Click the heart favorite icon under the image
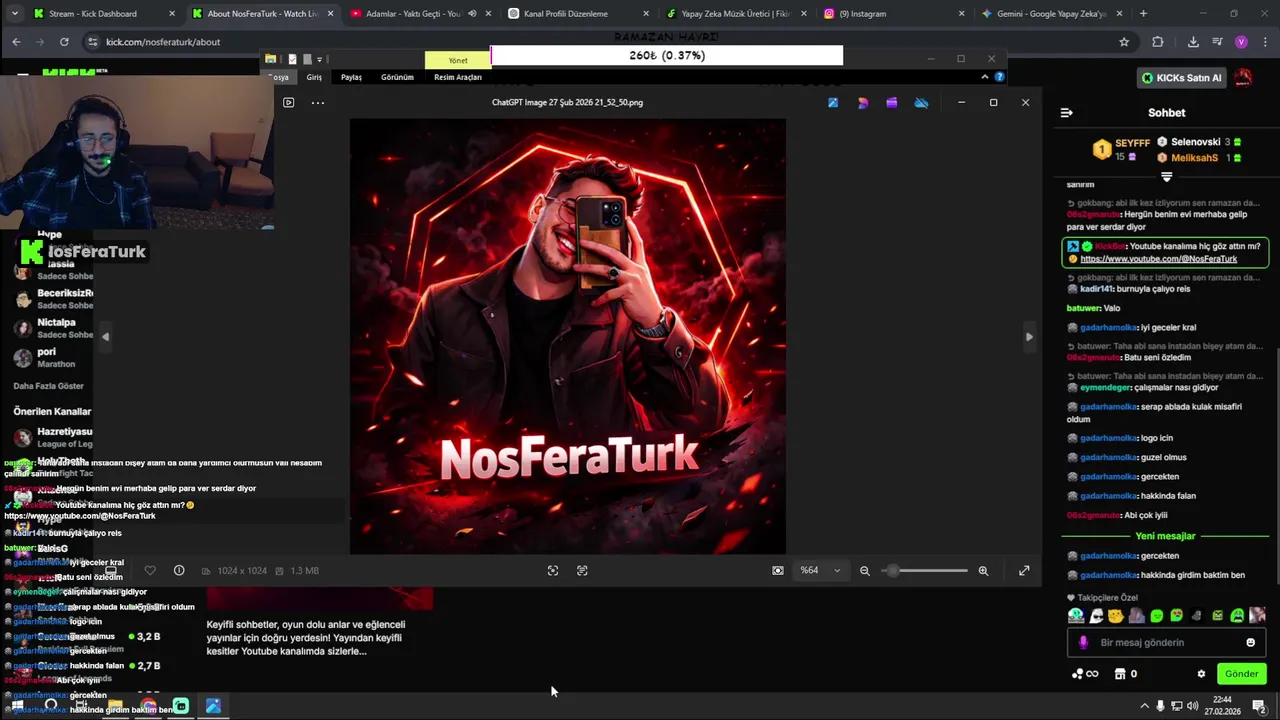The width and height of the screenshot is (1280, 720). (x=150, y=570)
